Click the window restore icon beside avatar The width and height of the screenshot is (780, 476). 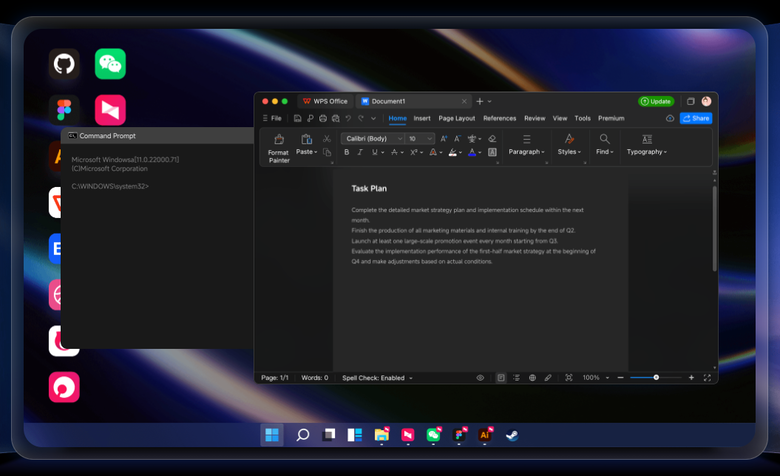click(x=690, y=101)
